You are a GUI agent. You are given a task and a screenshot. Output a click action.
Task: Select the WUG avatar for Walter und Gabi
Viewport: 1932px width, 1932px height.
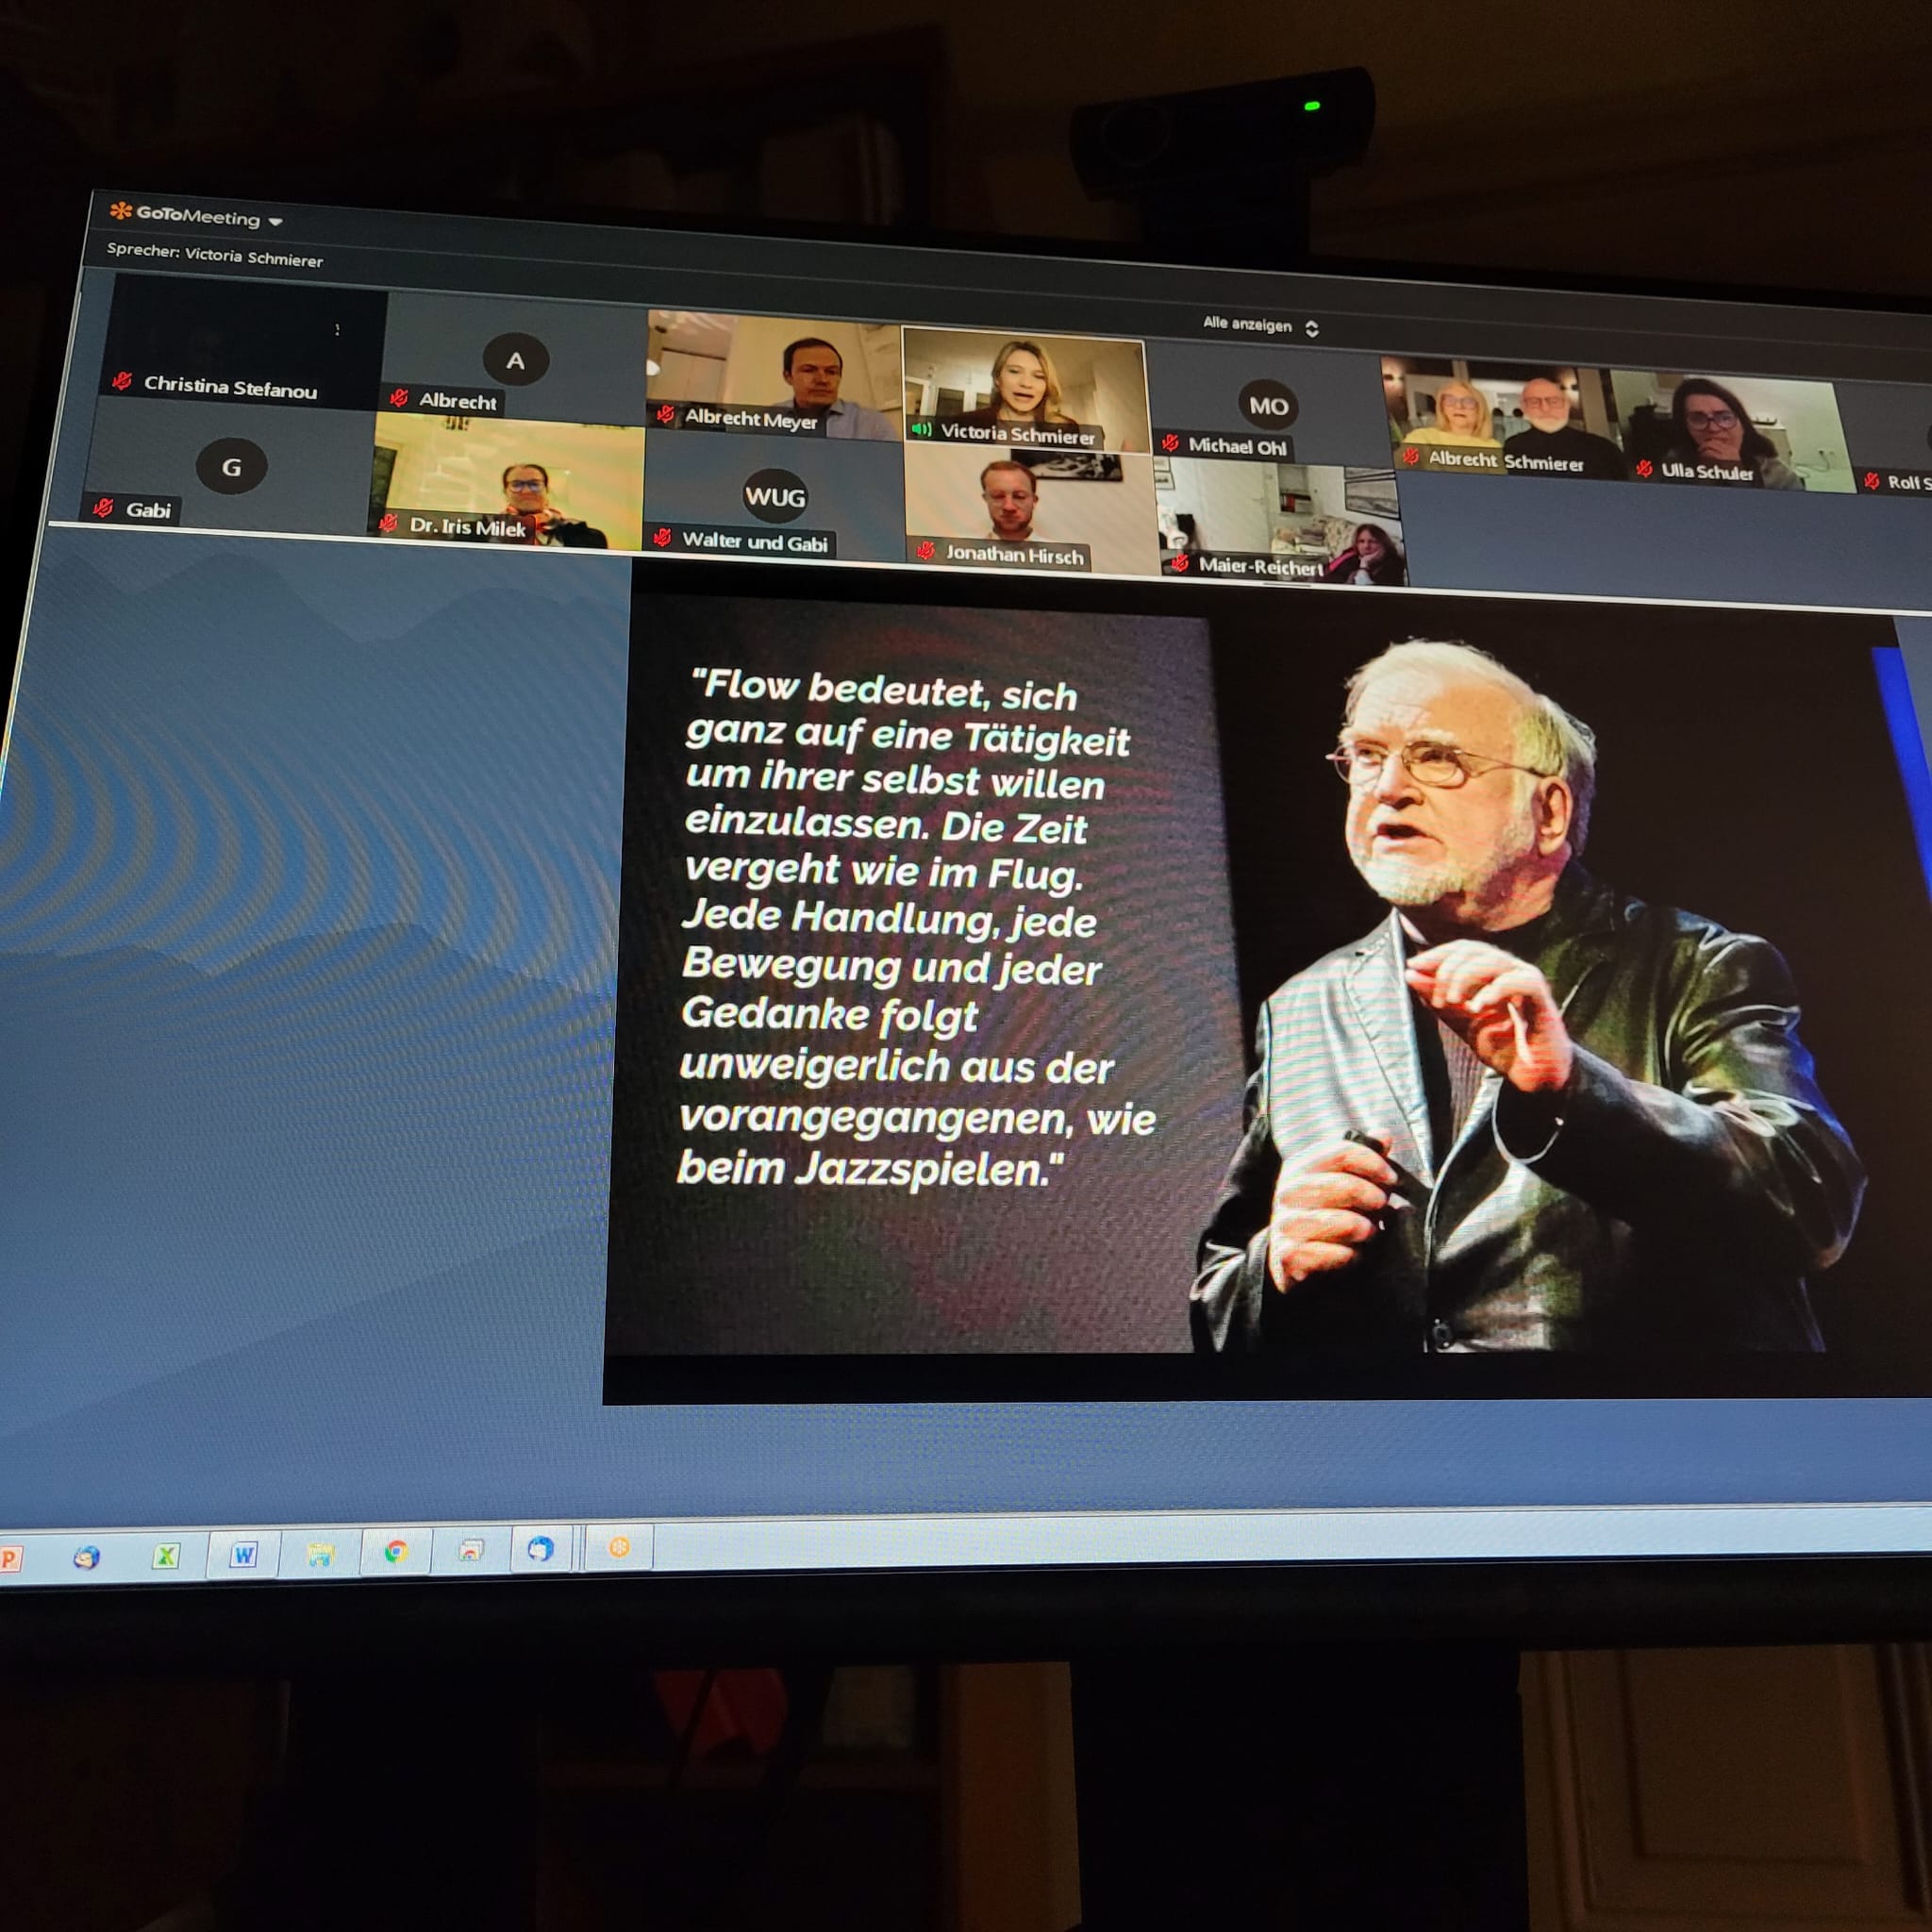point(775,496)
